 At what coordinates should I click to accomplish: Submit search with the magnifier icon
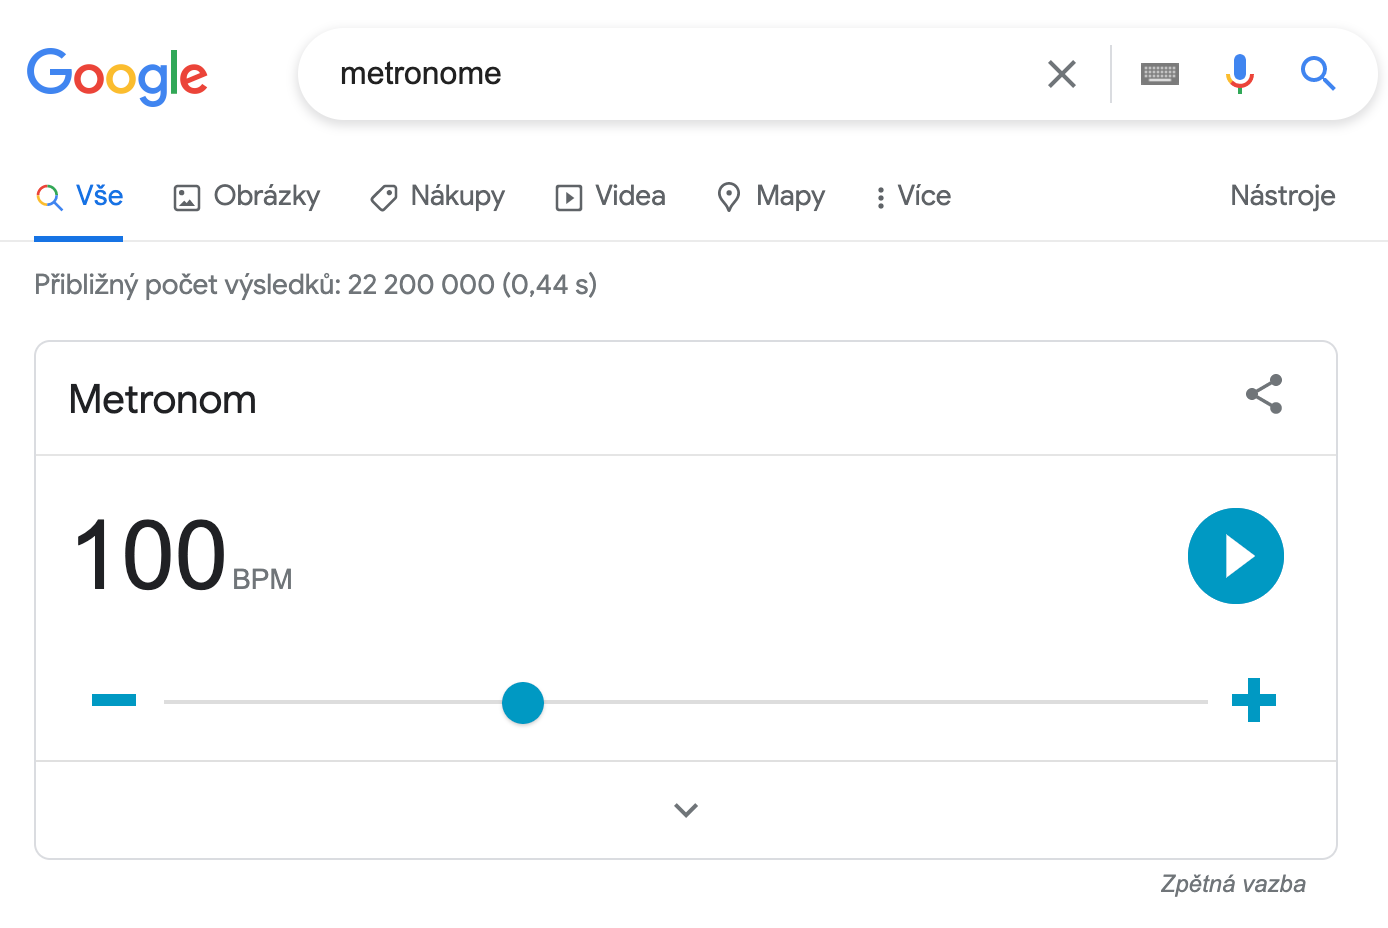tap(1317, 74)
